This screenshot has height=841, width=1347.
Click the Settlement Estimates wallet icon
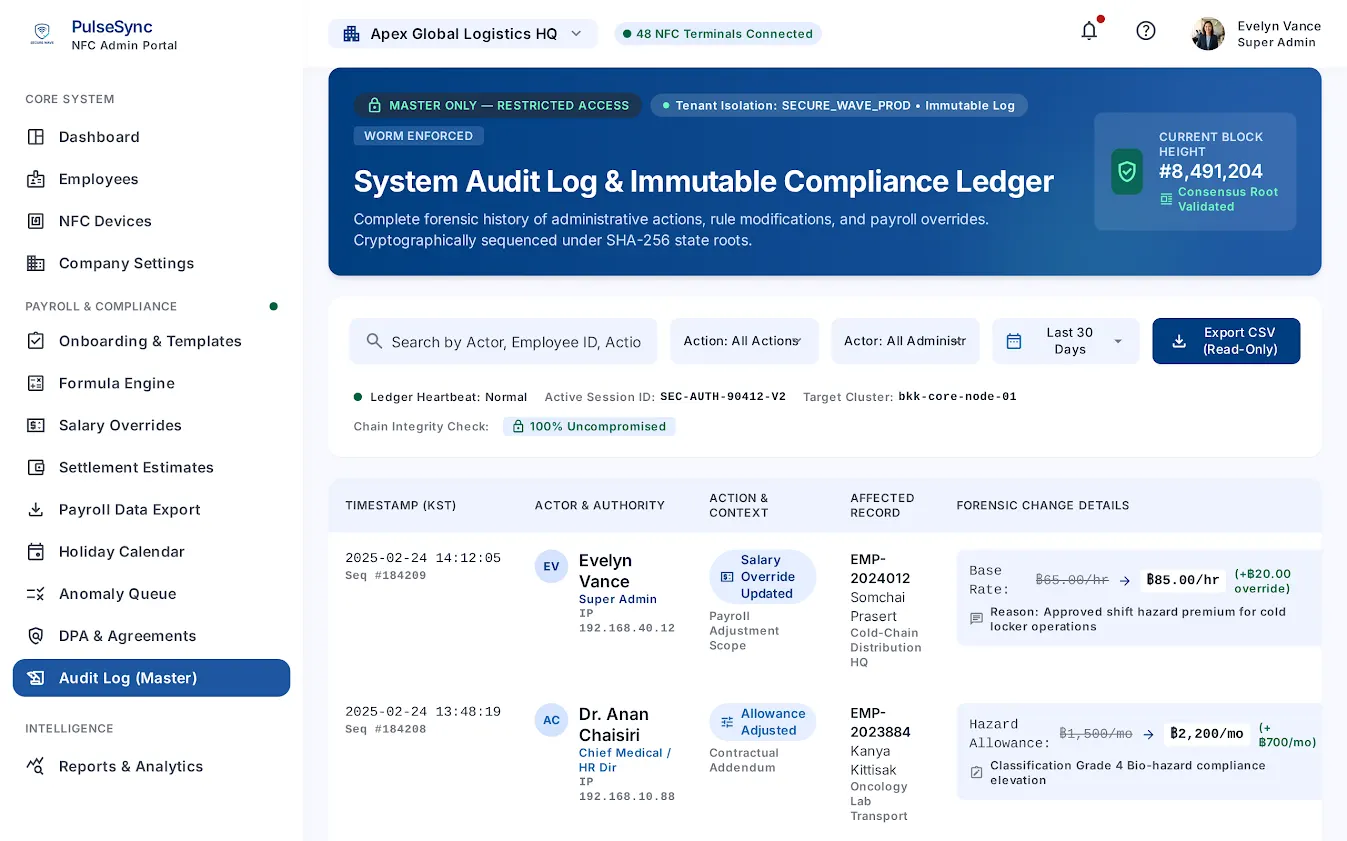click(36, 467)
